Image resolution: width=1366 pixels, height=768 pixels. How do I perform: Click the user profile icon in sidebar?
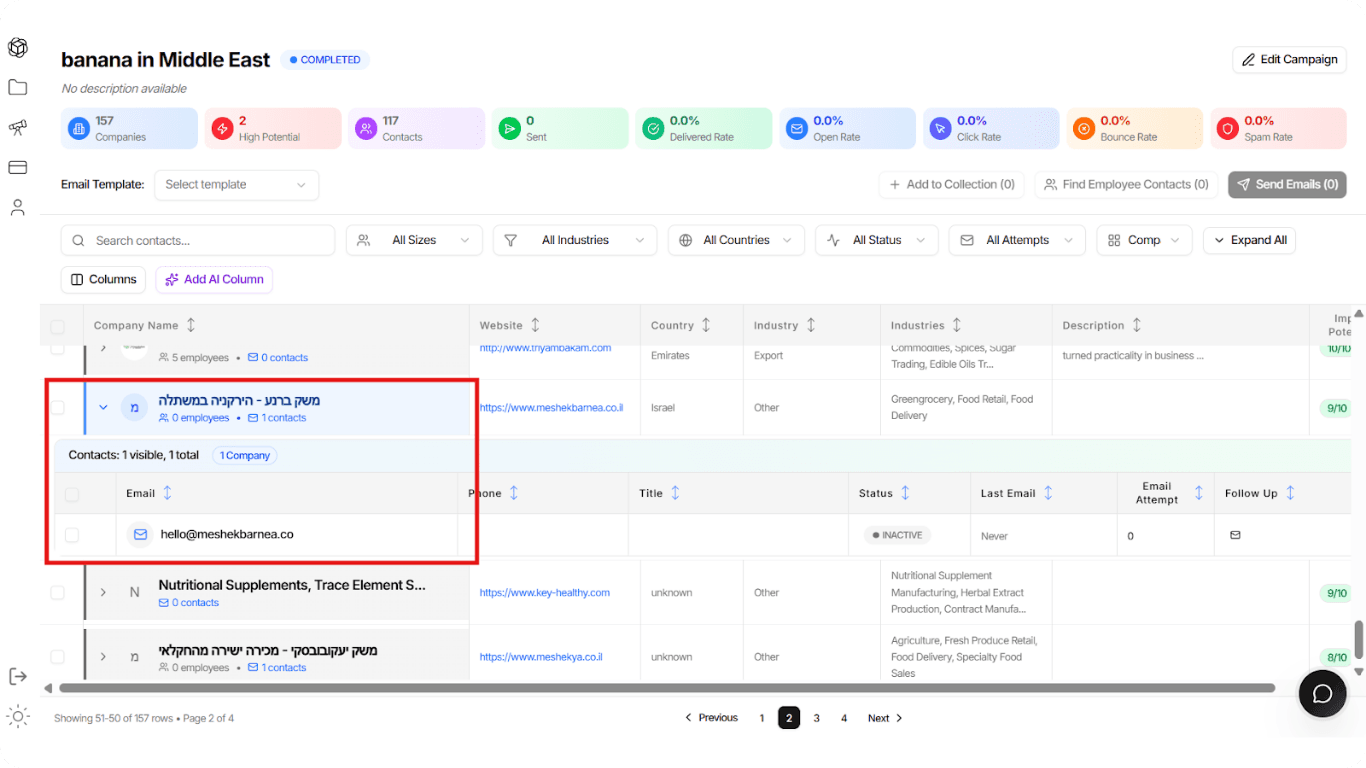17,208
